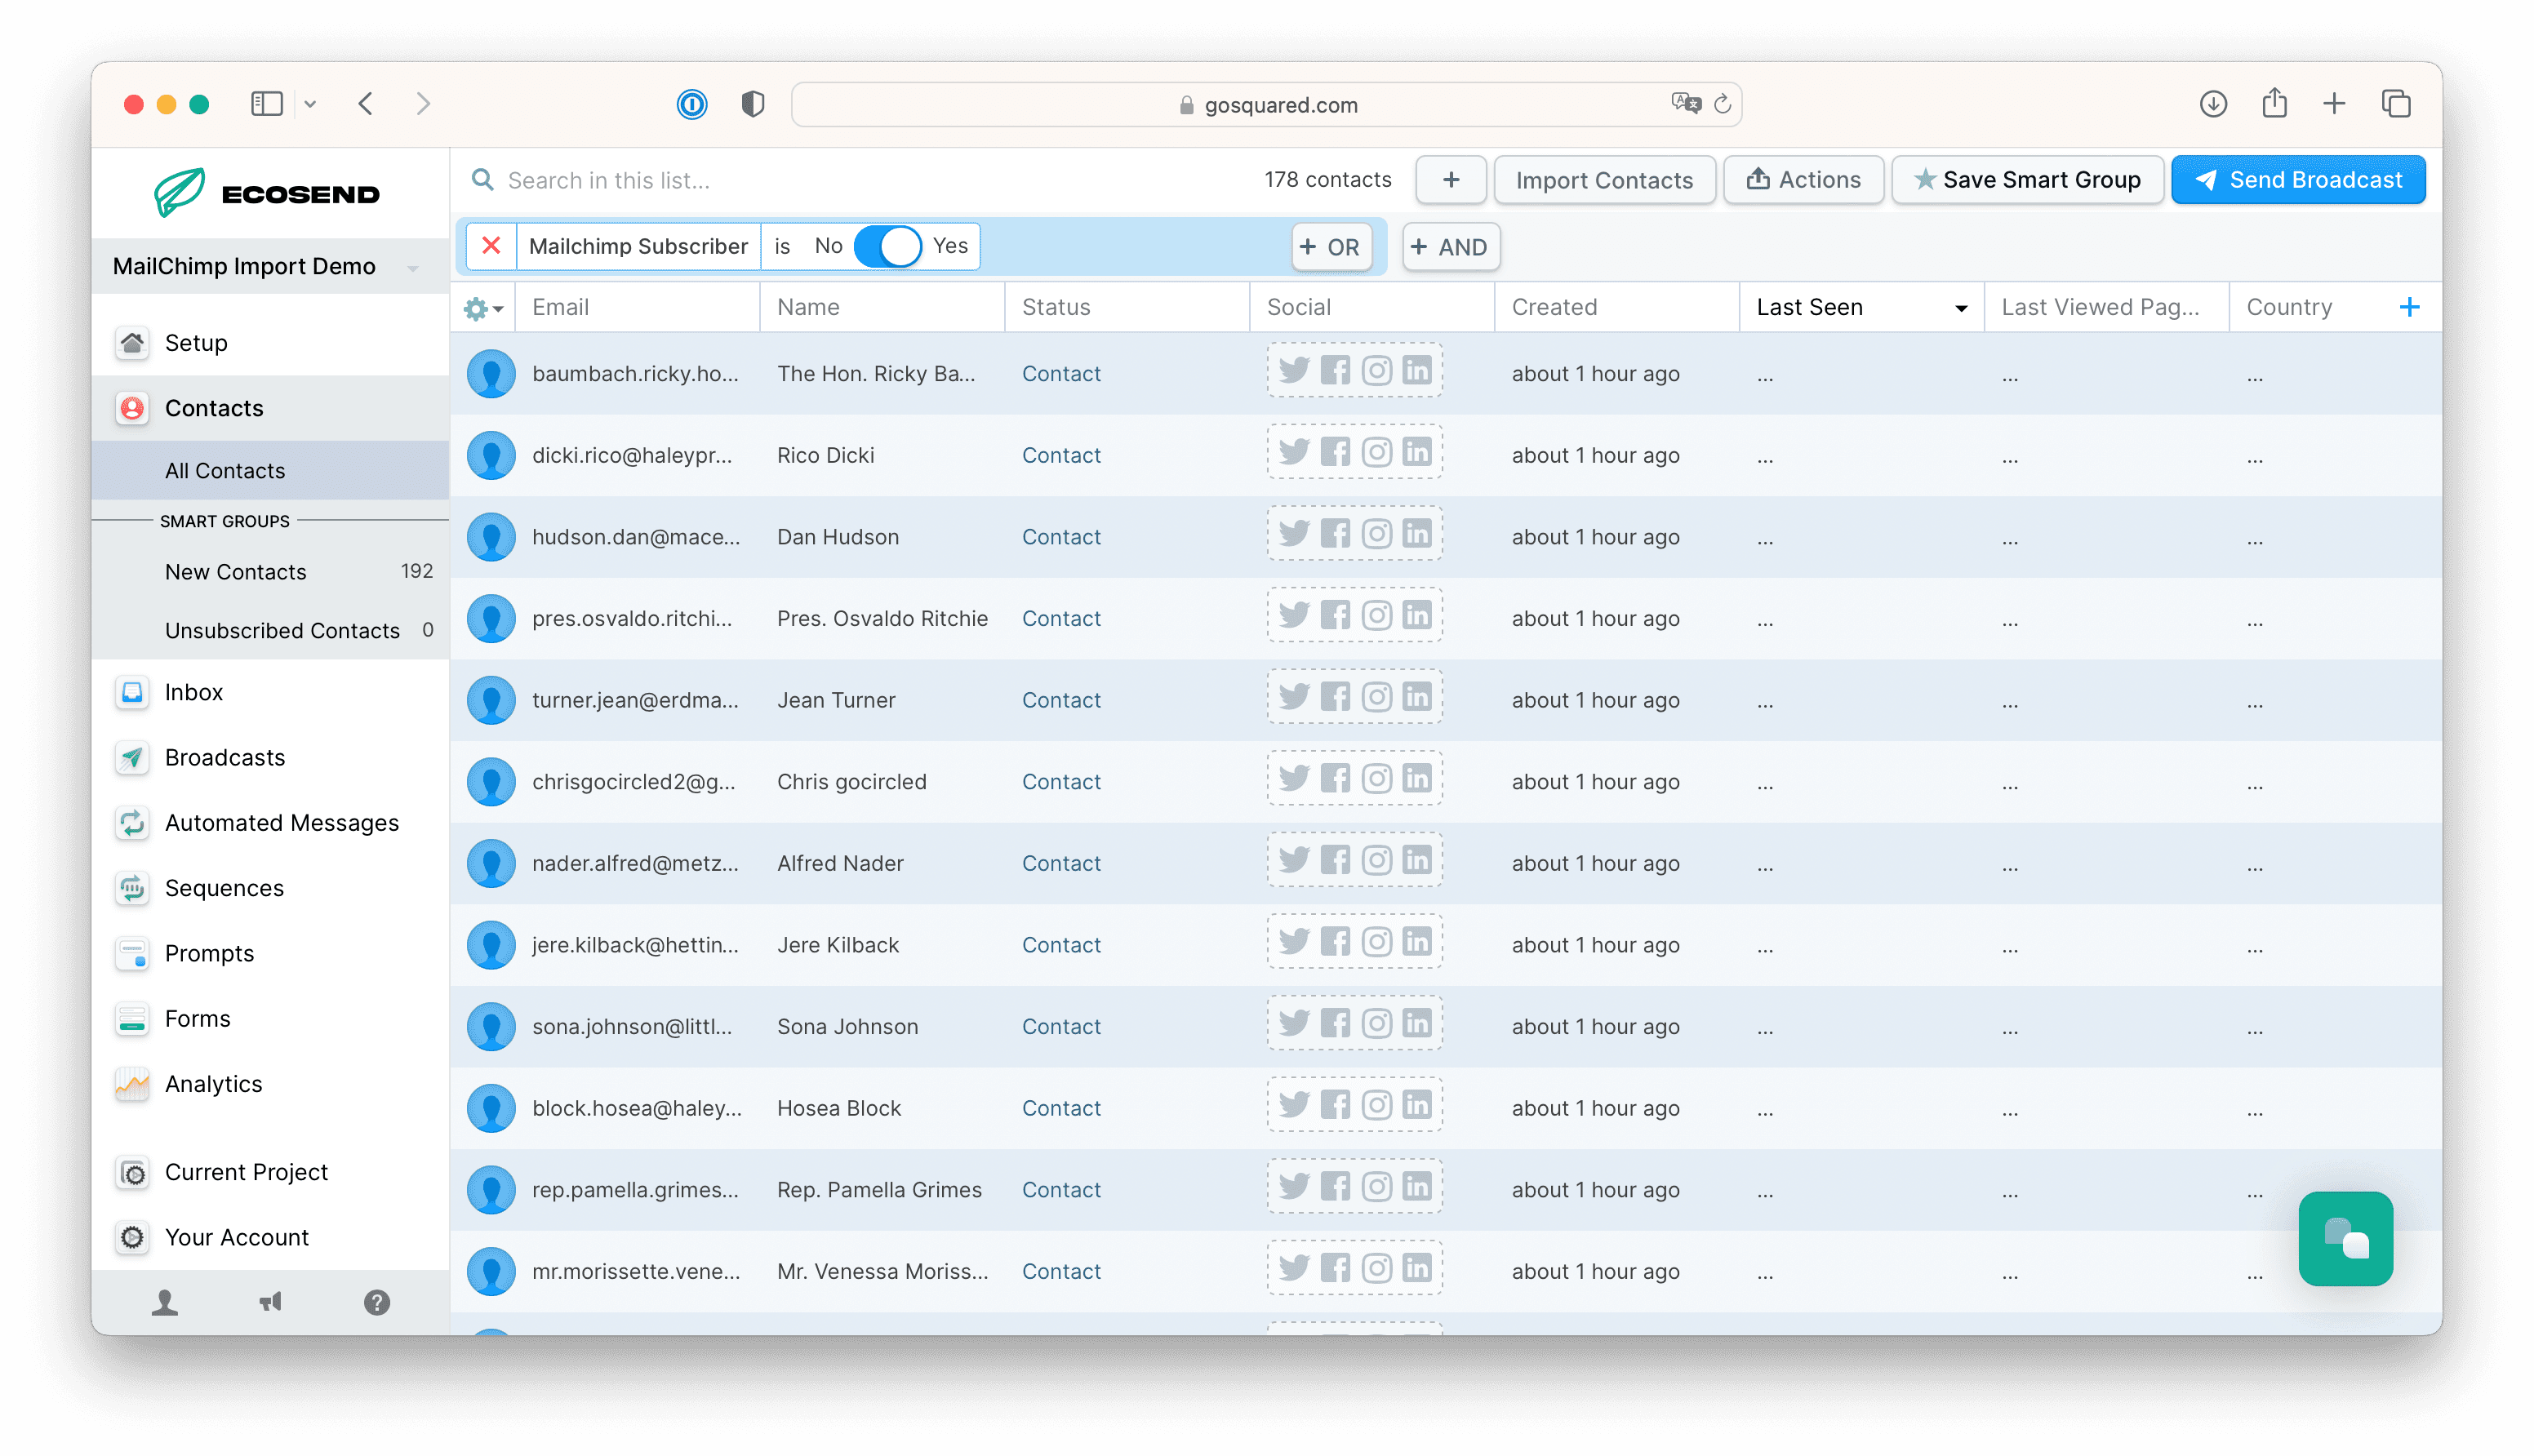
Task: Open the MailChimp Import Demo project dropdown
Action: click(270, 267)
